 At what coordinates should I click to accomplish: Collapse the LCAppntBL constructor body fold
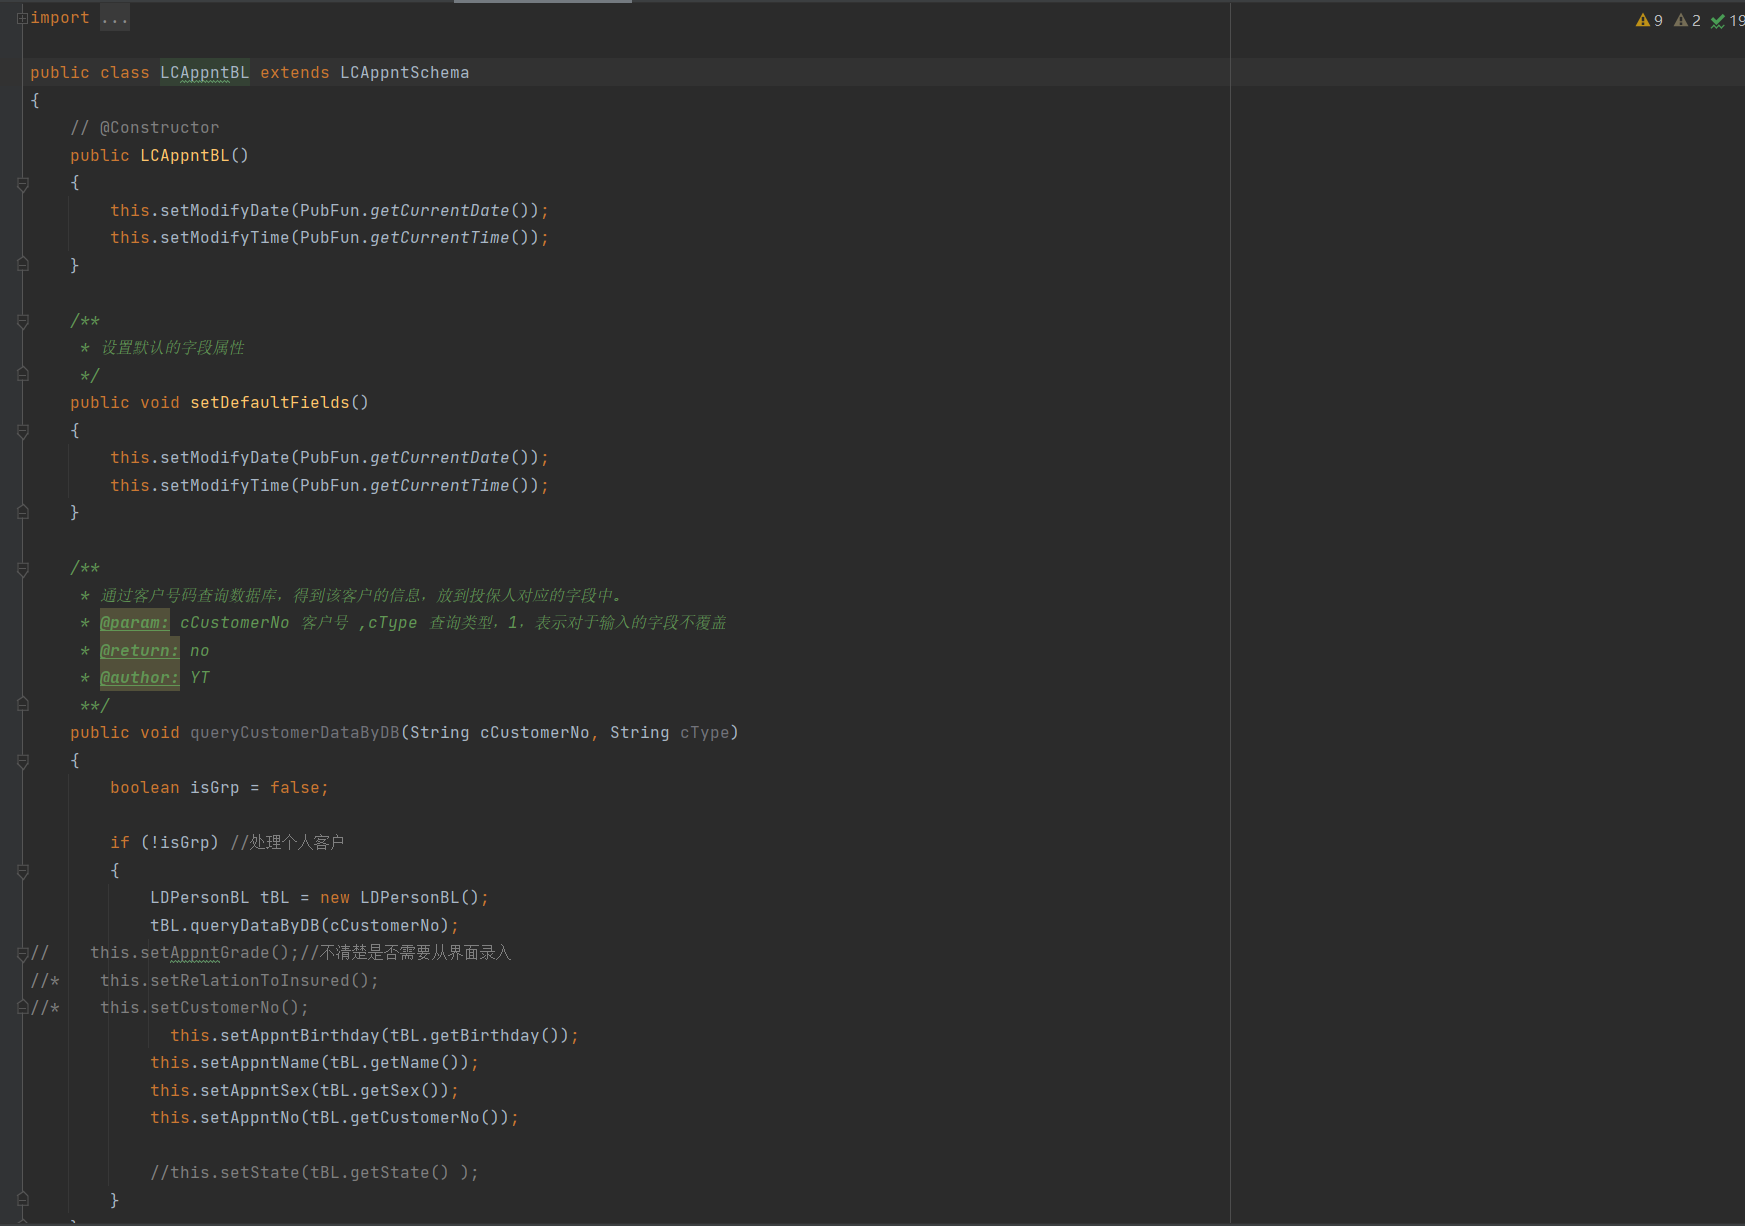(x=22, y=183)
